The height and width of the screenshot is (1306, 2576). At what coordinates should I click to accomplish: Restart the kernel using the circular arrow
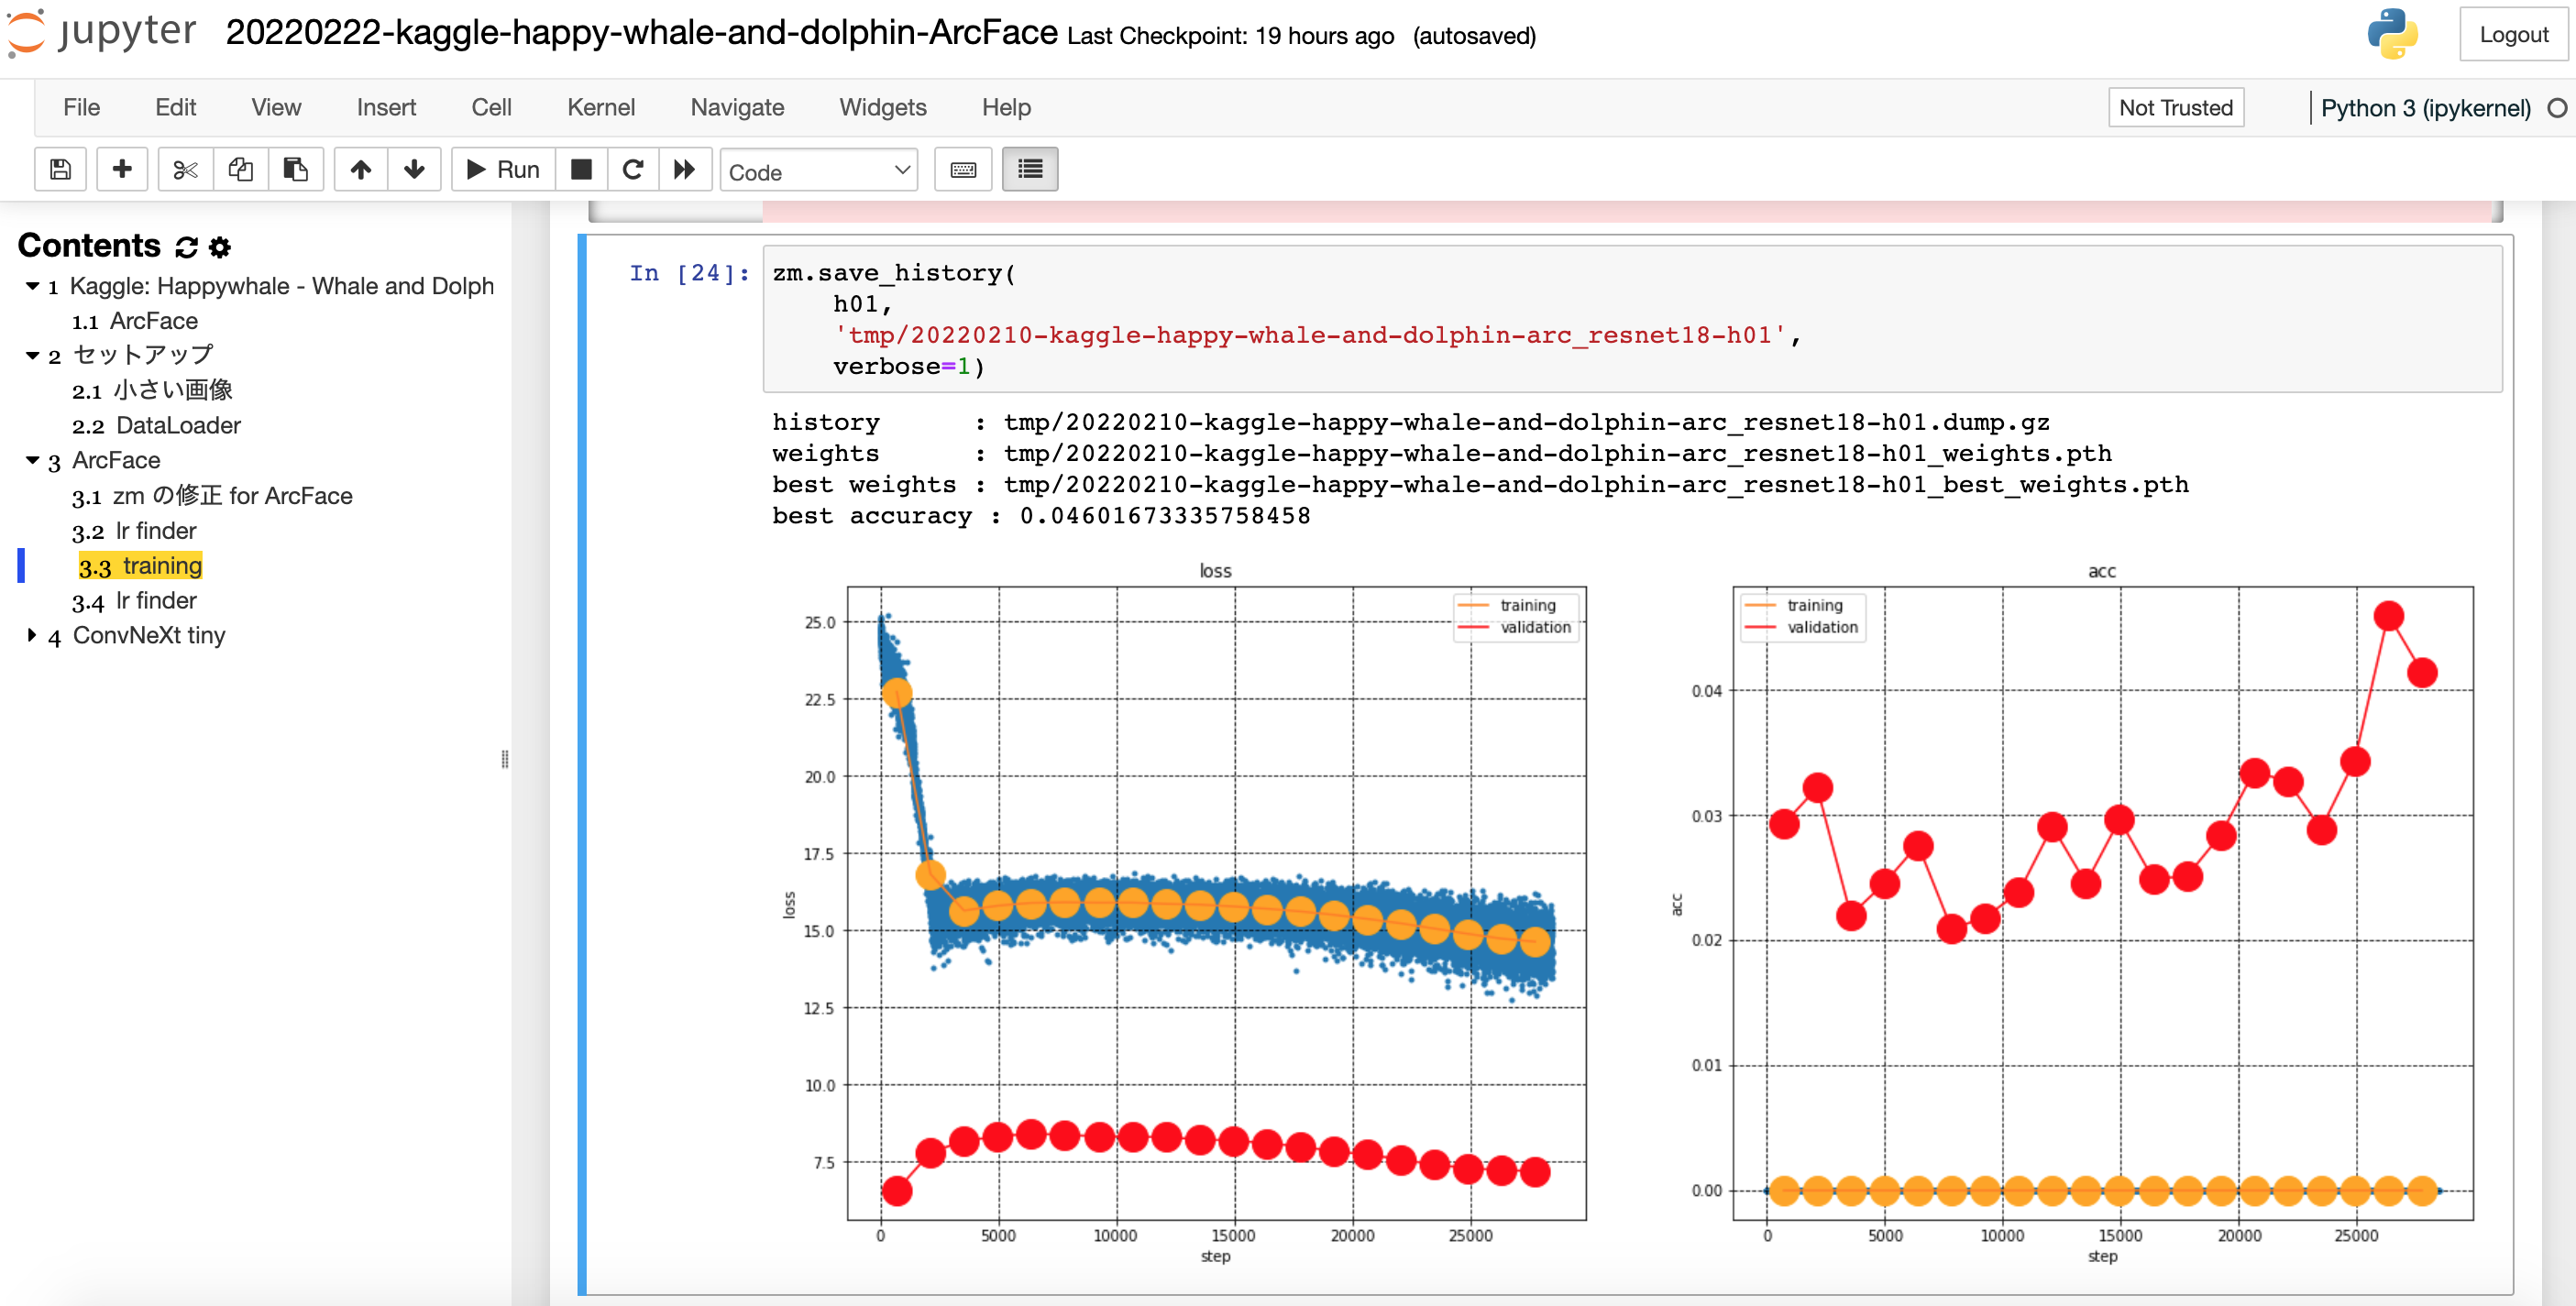click(x=633, y=170)
